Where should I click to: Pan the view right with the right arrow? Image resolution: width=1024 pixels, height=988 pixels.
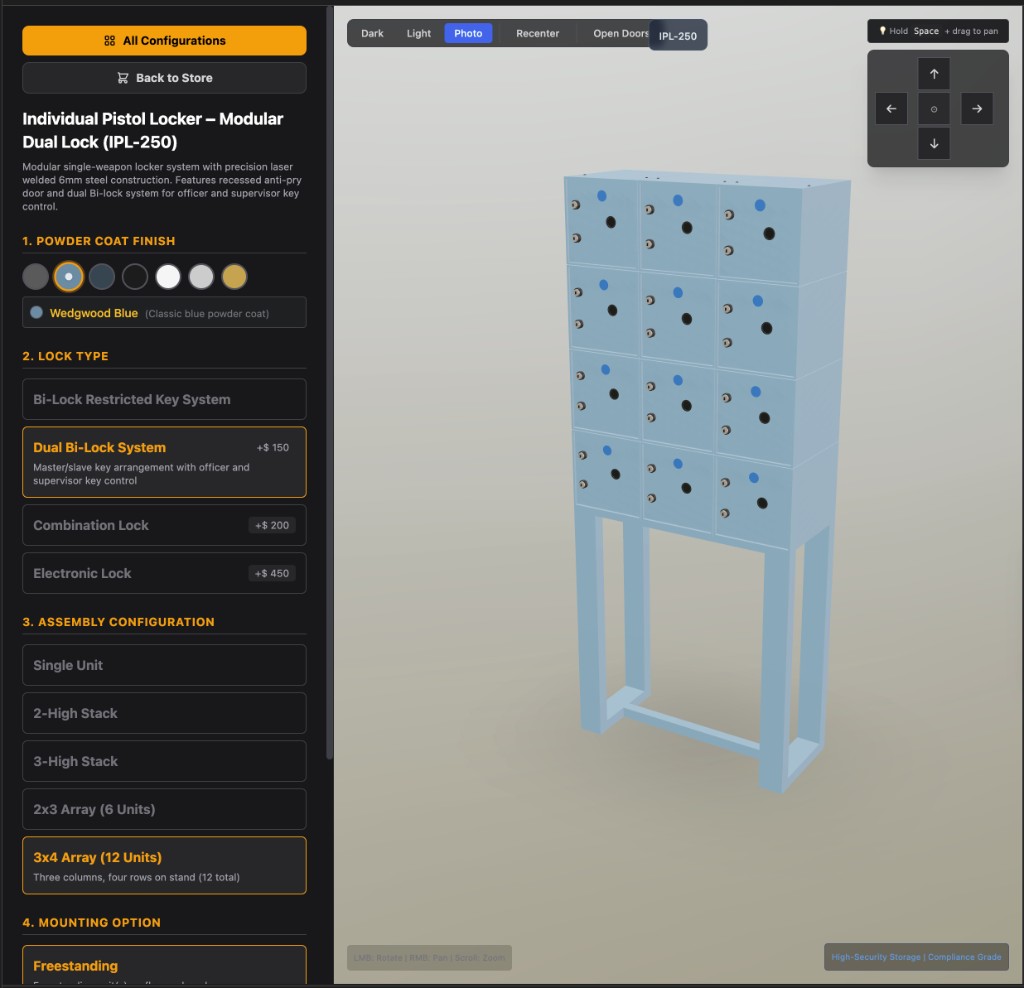tap(977, 109)
